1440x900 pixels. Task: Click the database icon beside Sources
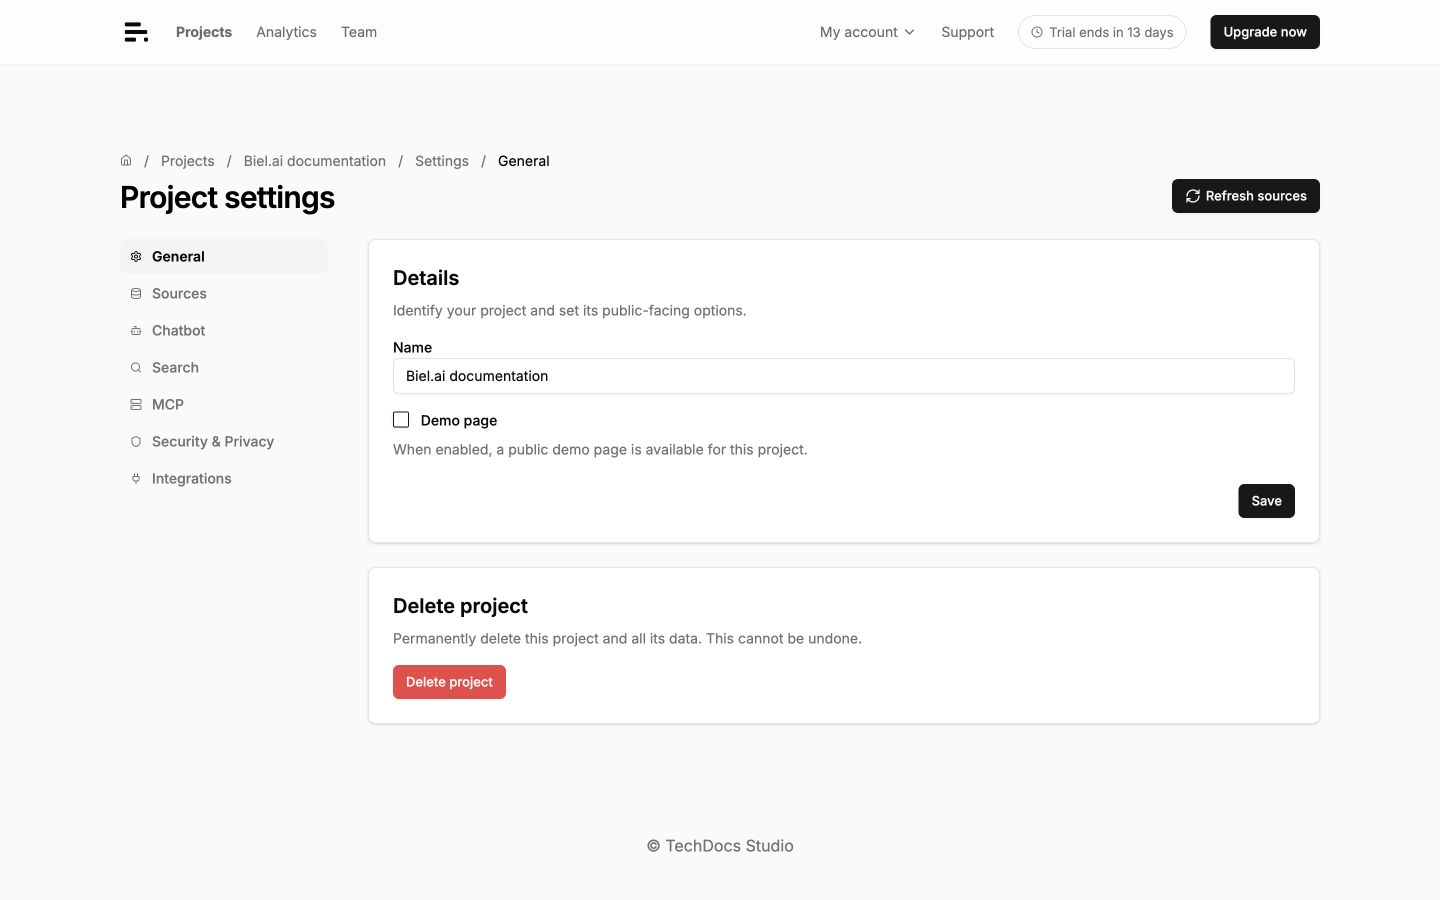136,293
